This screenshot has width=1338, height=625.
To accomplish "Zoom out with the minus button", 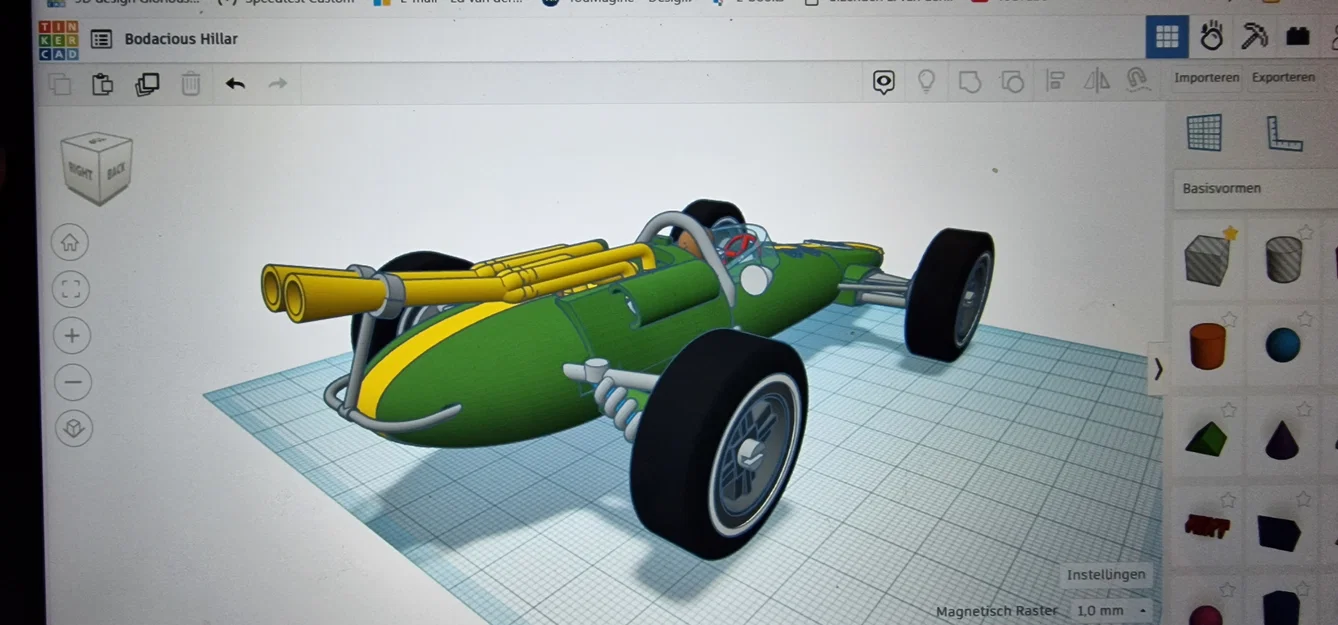I will tap(72, 382).
